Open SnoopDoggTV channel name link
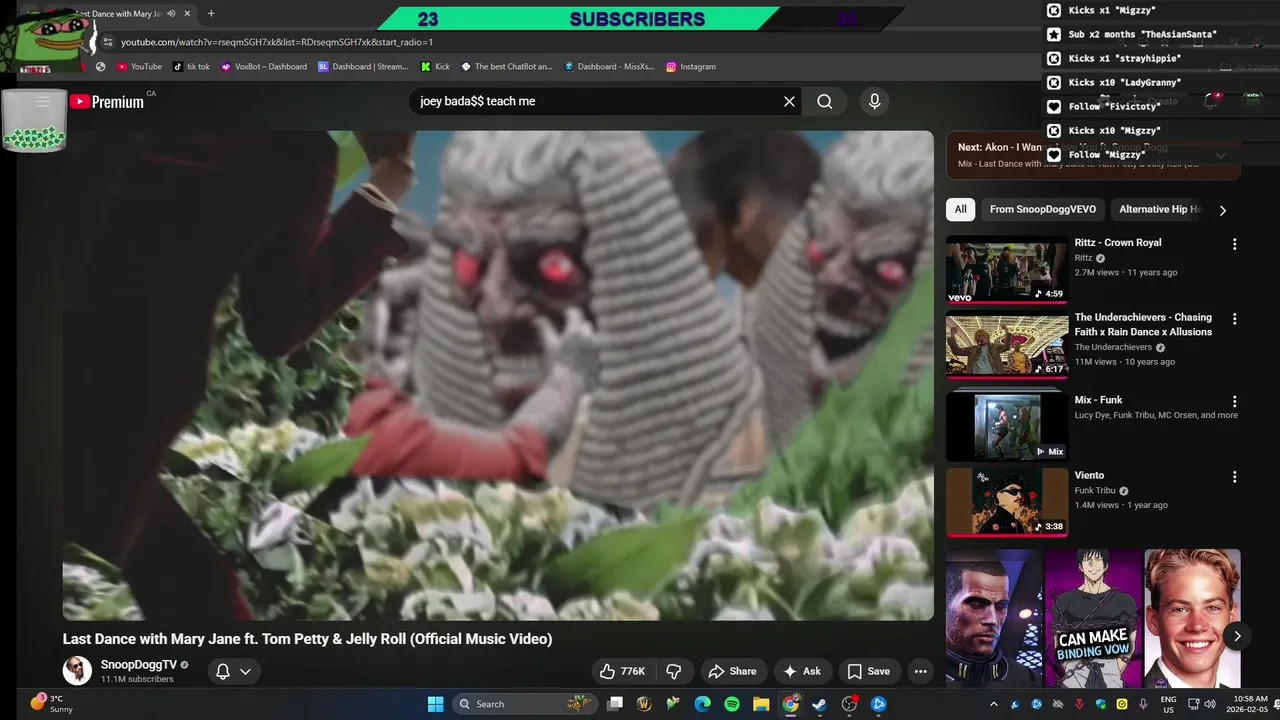Screen dimensions: 1280x720 138,664
